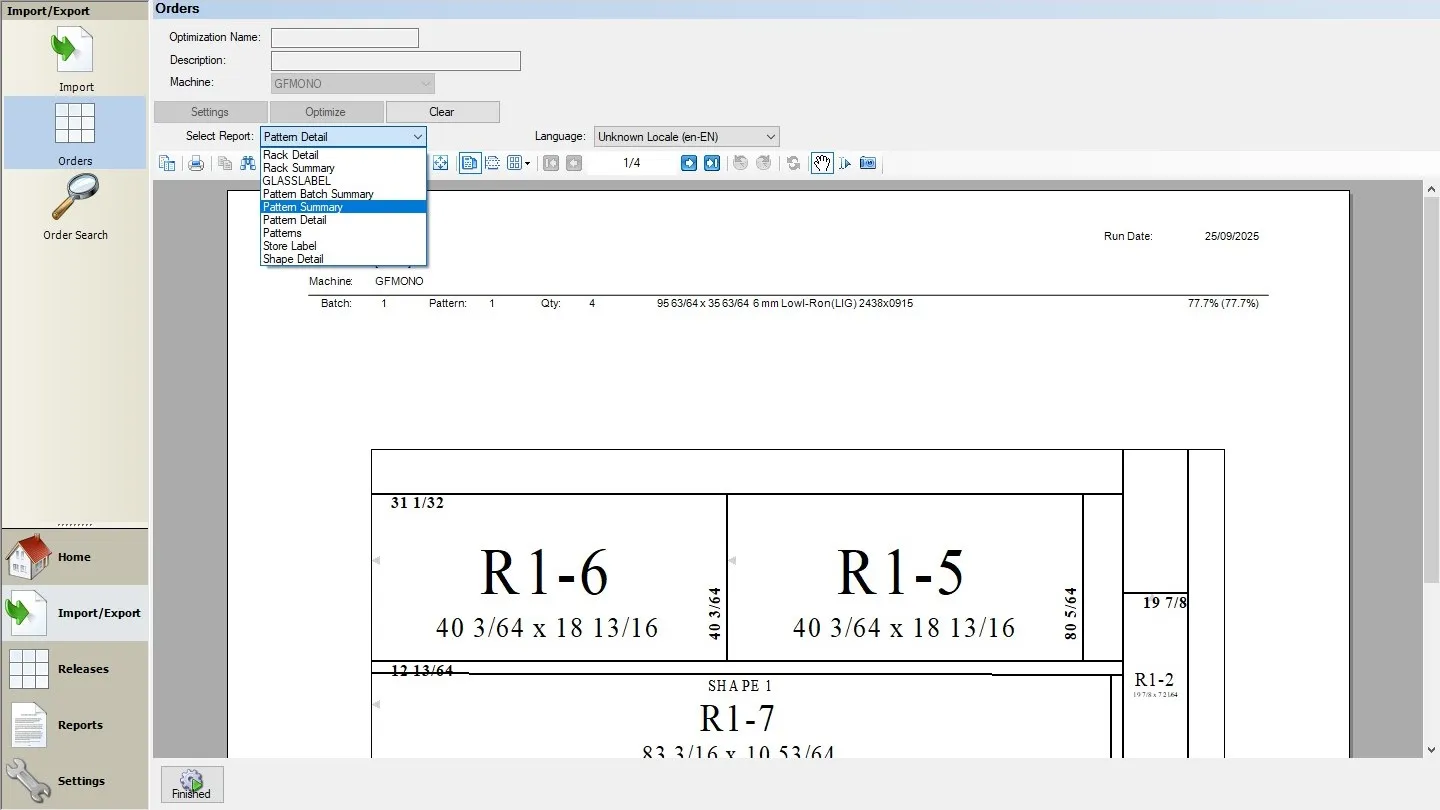
Task: Click the Clear button
Action: pos(442,112)
